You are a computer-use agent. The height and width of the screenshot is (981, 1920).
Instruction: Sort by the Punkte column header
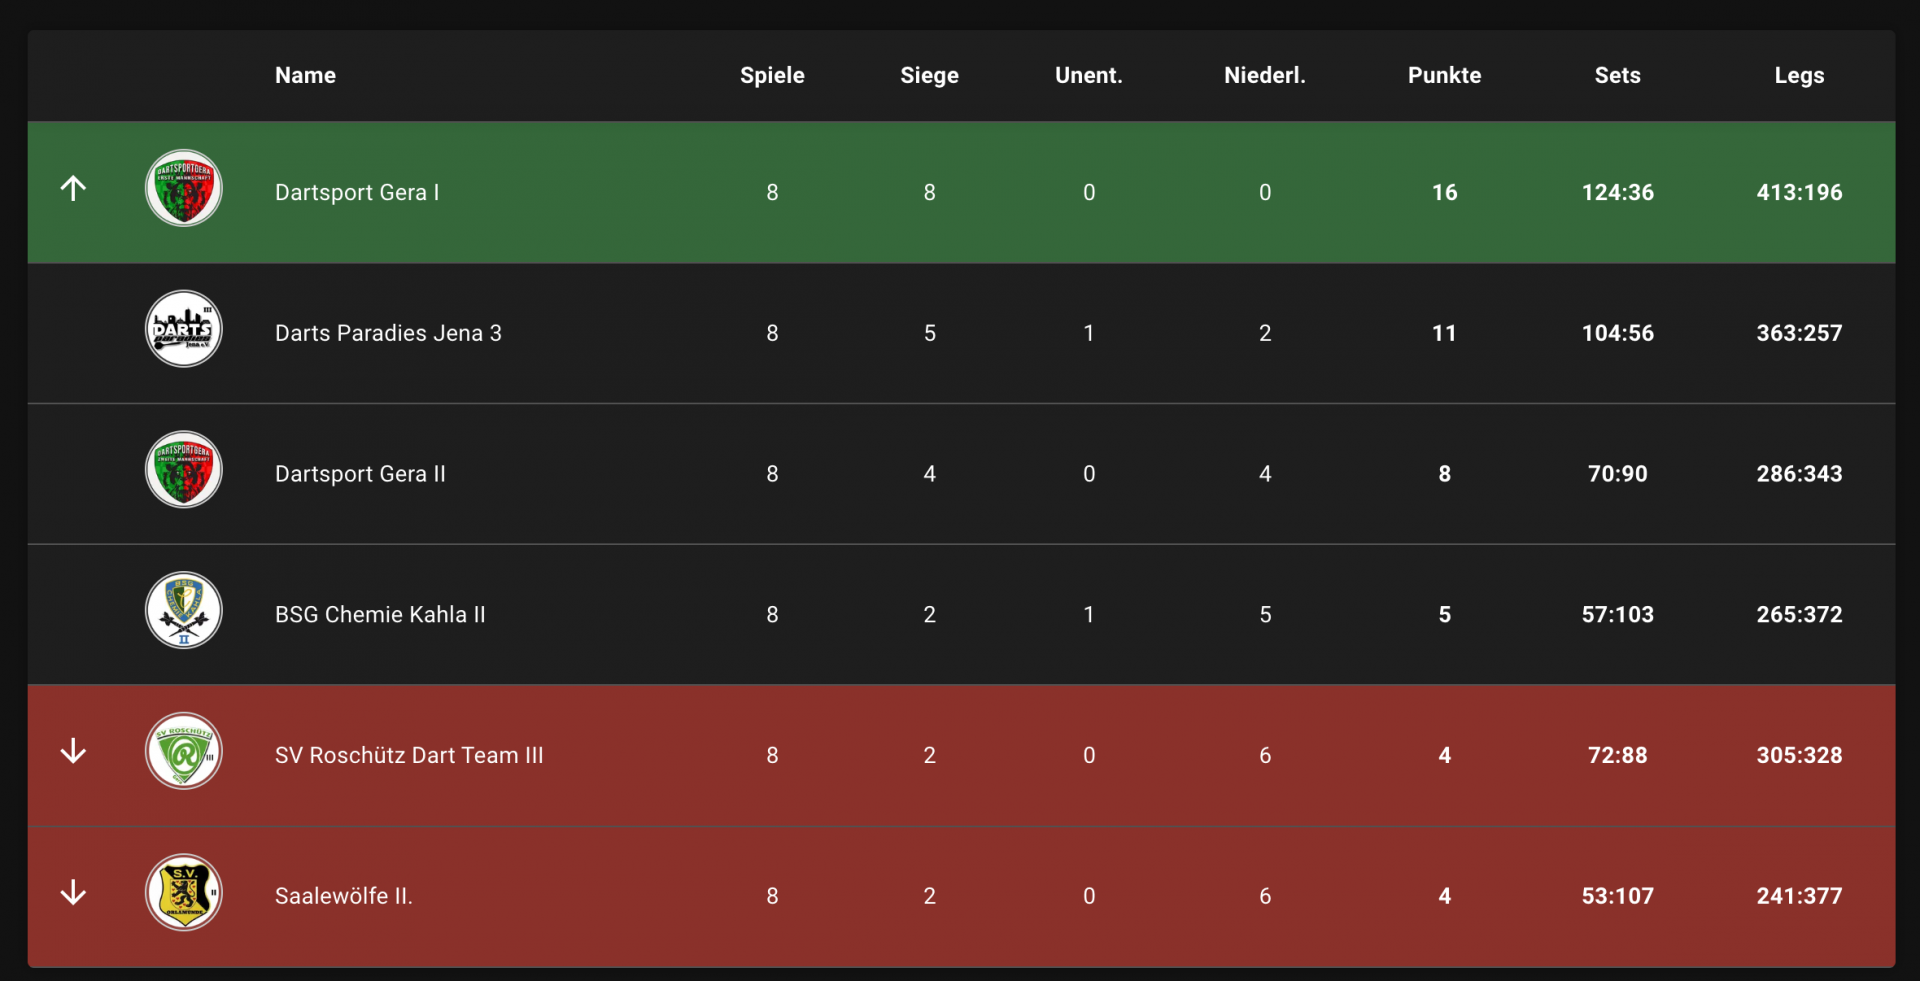pos(1444,75)
